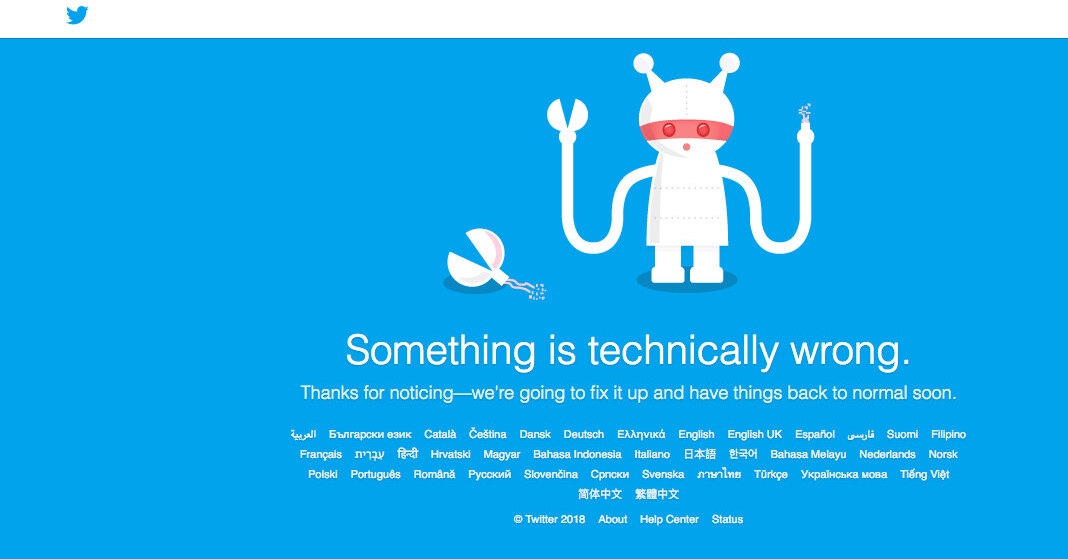Choose 简体中文 language
1068x559 pixels.
point(599,494)
